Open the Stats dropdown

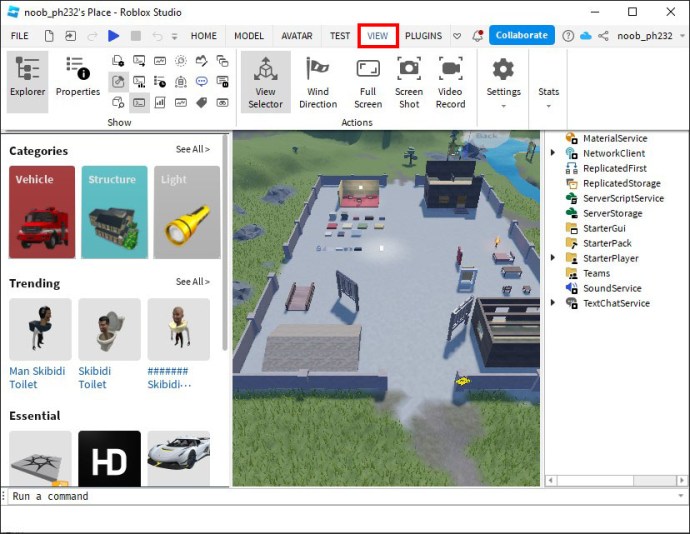point(548,95)
